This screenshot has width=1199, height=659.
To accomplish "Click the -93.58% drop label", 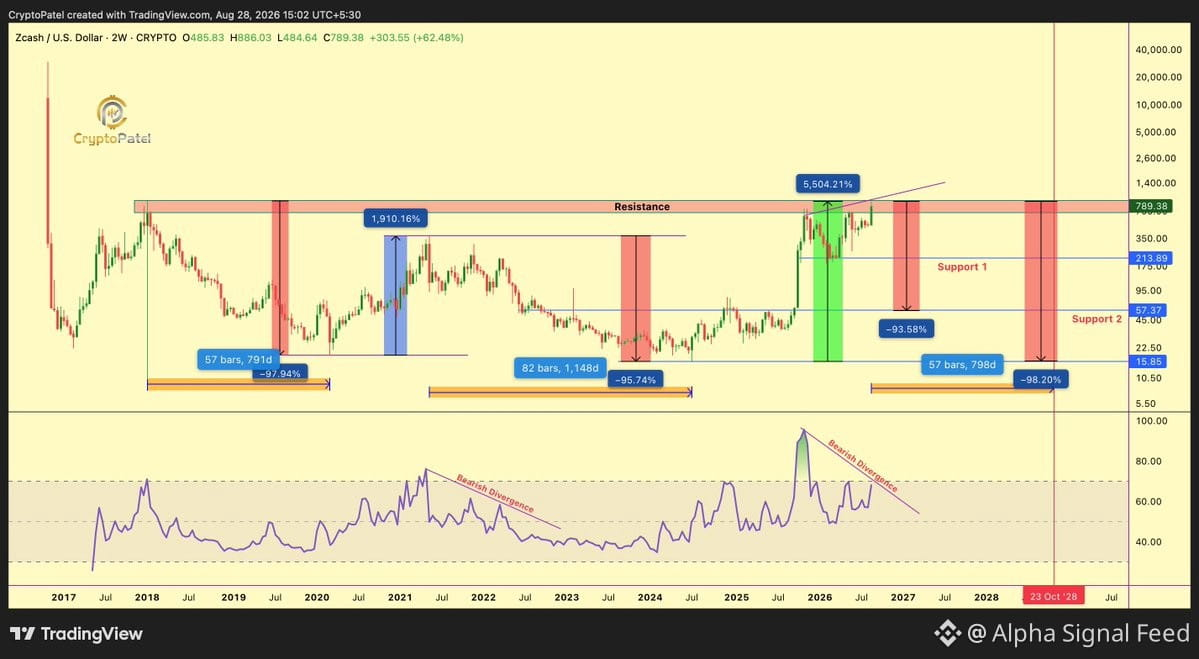I will point(906,330).
